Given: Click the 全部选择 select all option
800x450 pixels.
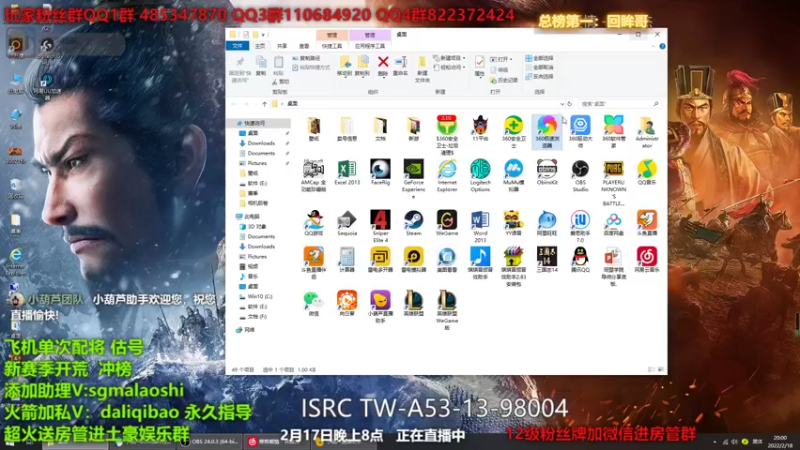Looking at the screenshot, I should (539, 58).
